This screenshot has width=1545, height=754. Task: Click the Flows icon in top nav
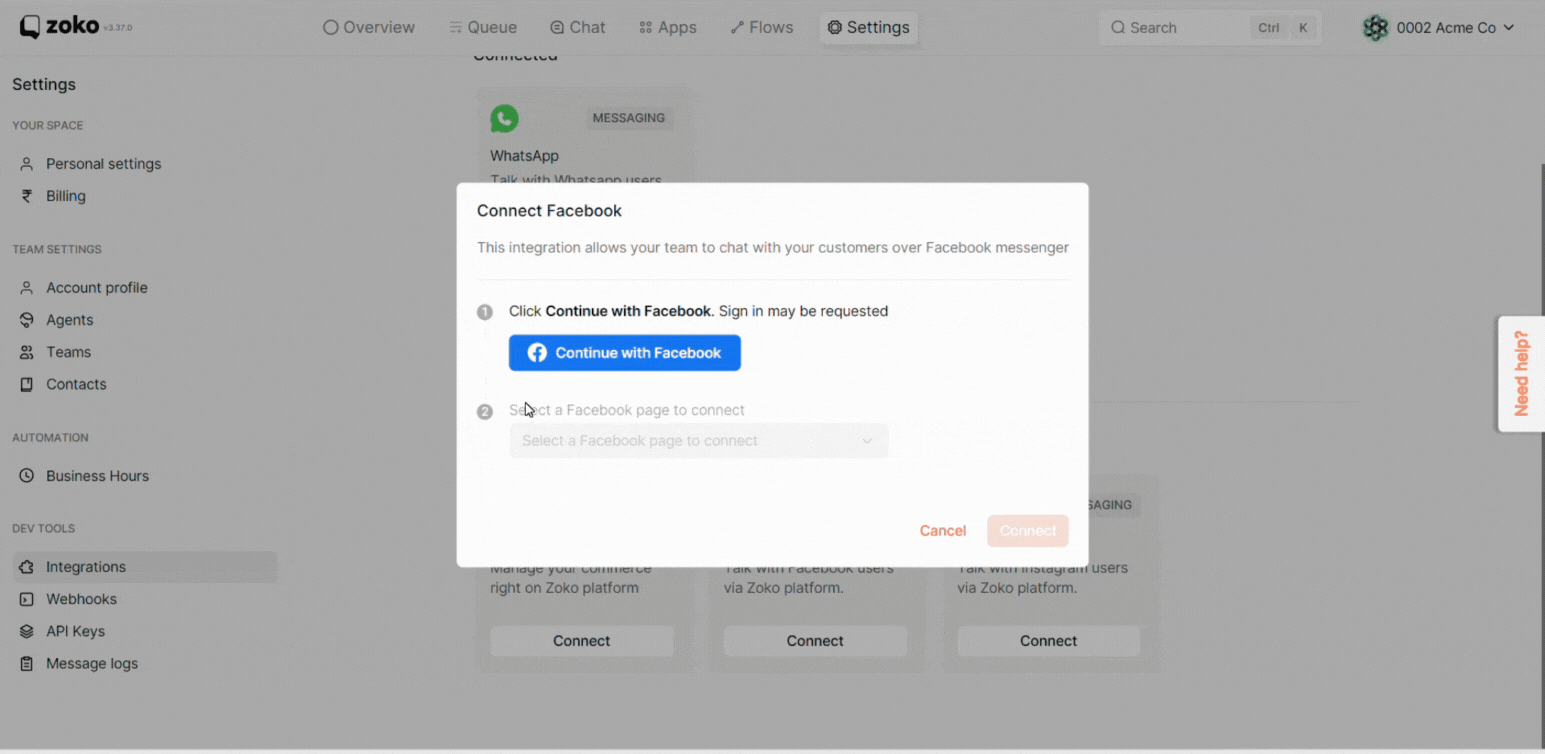pyautogui.click(x=738, y=27)
